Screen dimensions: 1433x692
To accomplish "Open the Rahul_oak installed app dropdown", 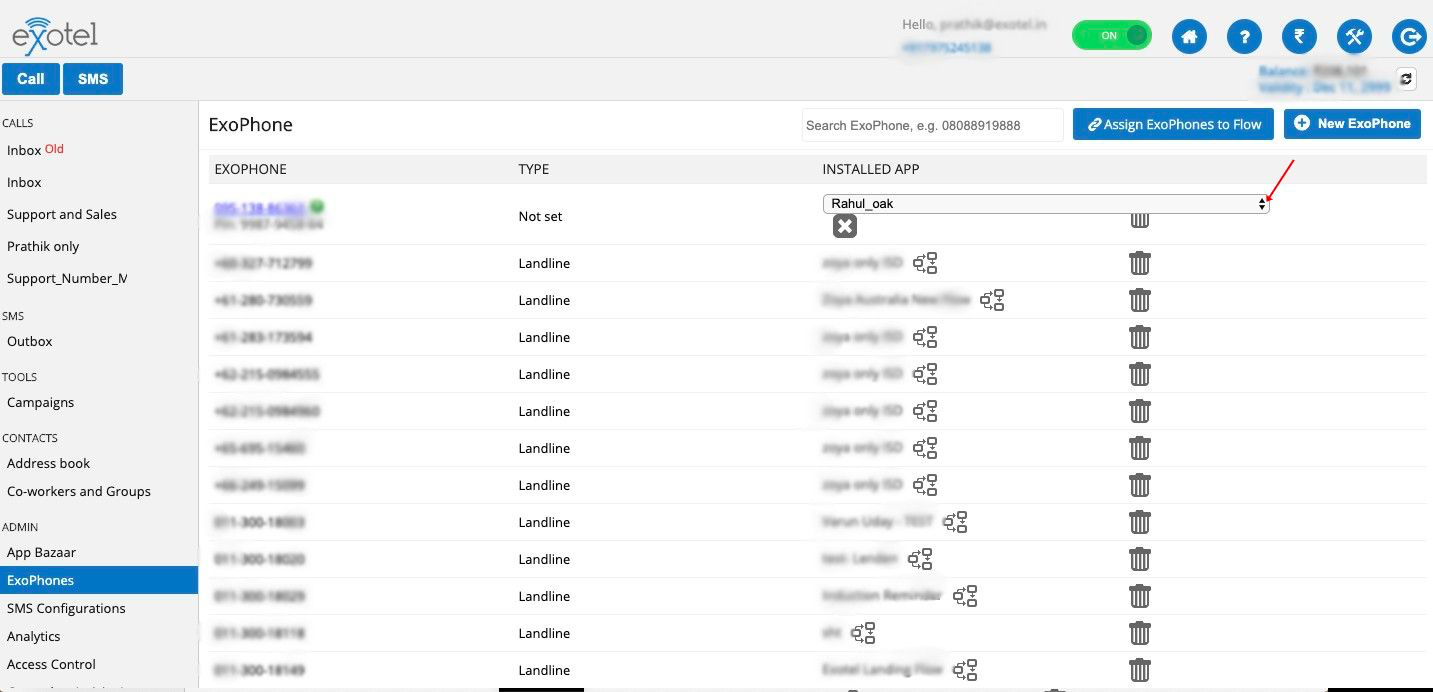I will pos(1046,204).
